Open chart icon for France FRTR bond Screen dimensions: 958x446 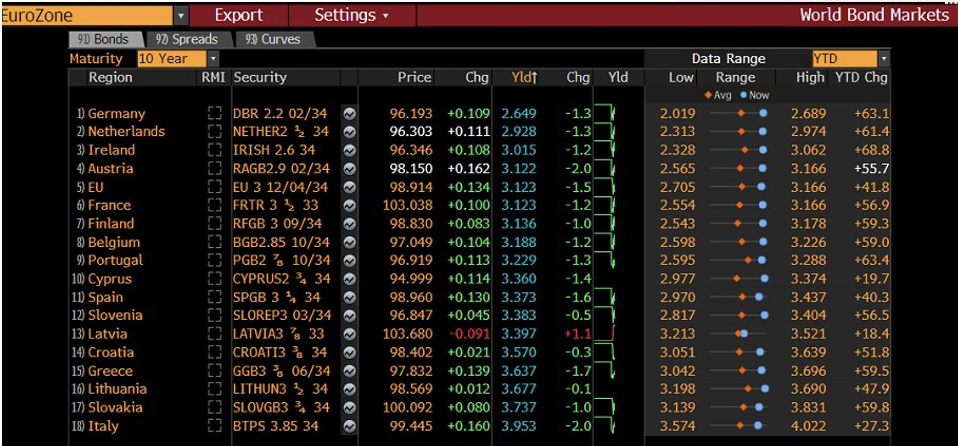click(349, 205)
